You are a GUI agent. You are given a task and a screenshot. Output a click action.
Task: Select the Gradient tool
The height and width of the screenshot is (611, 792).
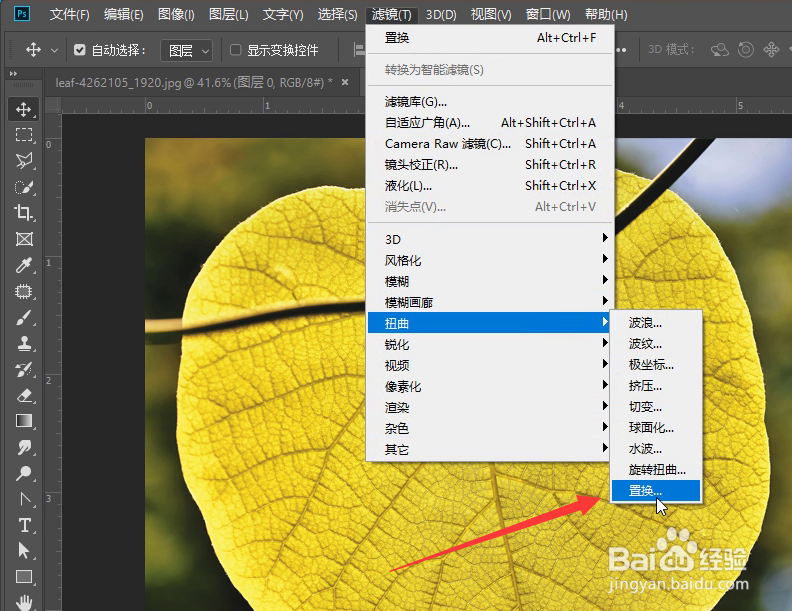click(x=23, y=421)
